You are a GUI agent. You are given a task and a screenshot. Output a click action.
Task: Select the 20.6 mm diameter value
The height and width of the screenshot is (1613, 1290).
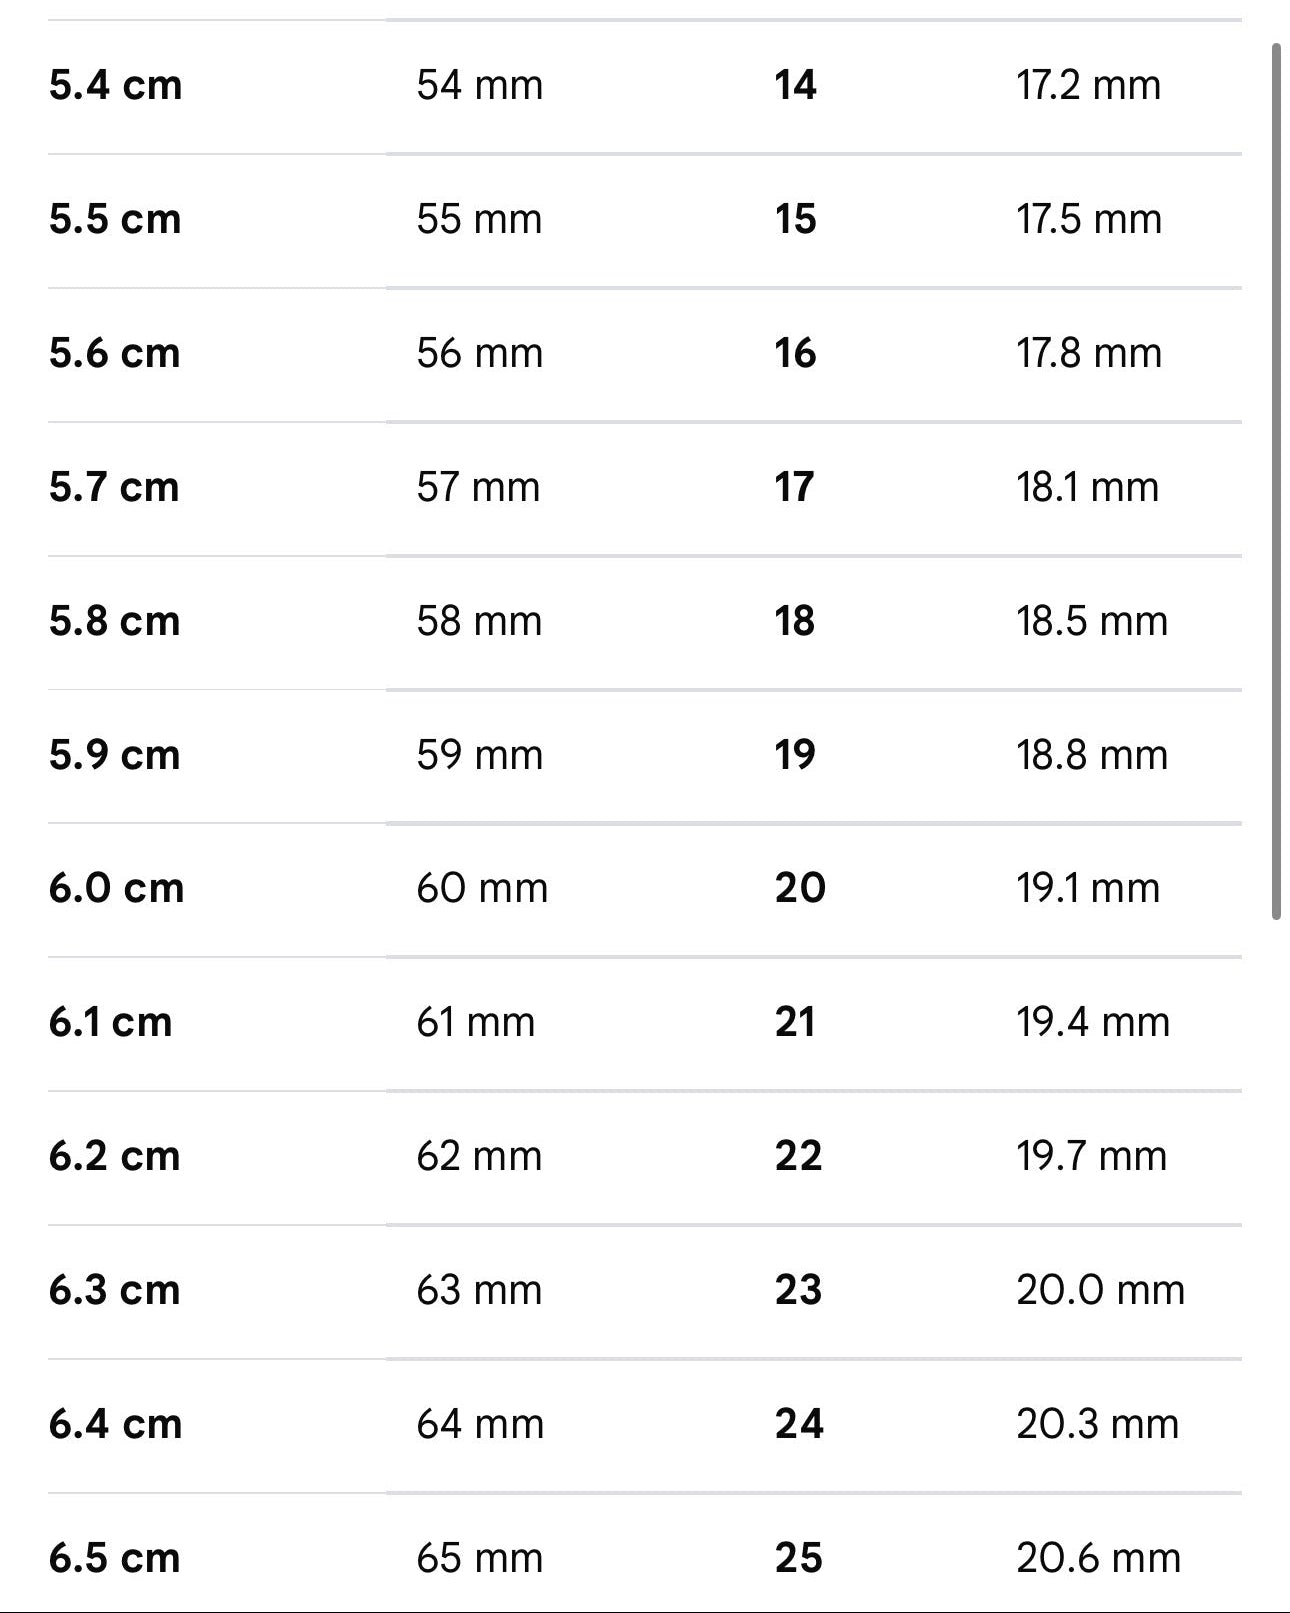tap(1098, 1558)
